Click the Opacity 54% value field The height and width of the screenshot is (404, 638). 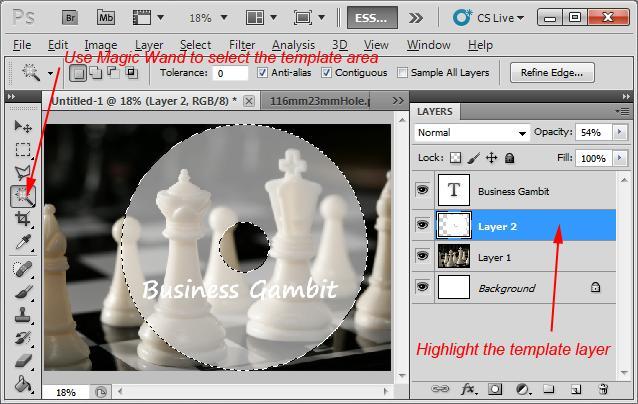pyautogui.click(x=594, y=132)
